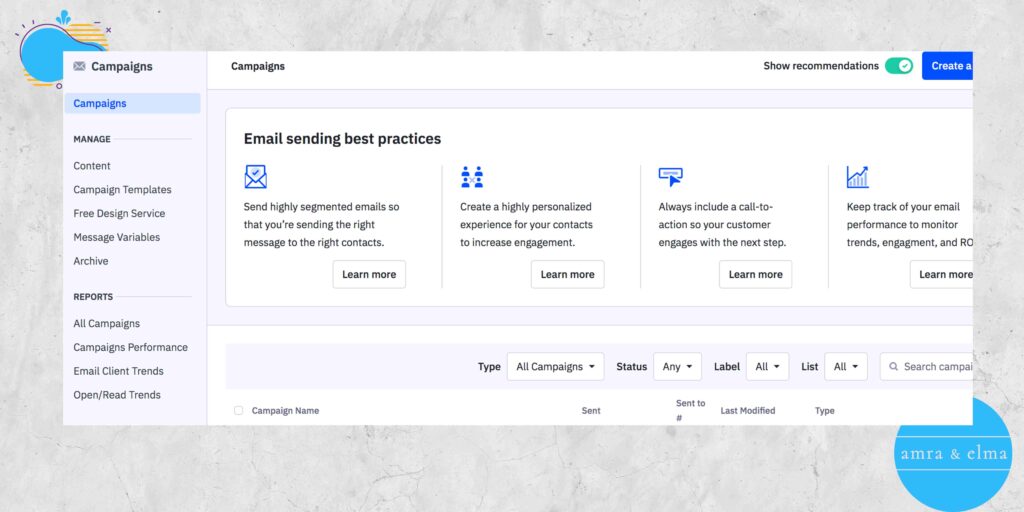Click the blue Create a campaign button
Image resolution: width=1024 pixels, height=512 pixels.
[947, 66]
